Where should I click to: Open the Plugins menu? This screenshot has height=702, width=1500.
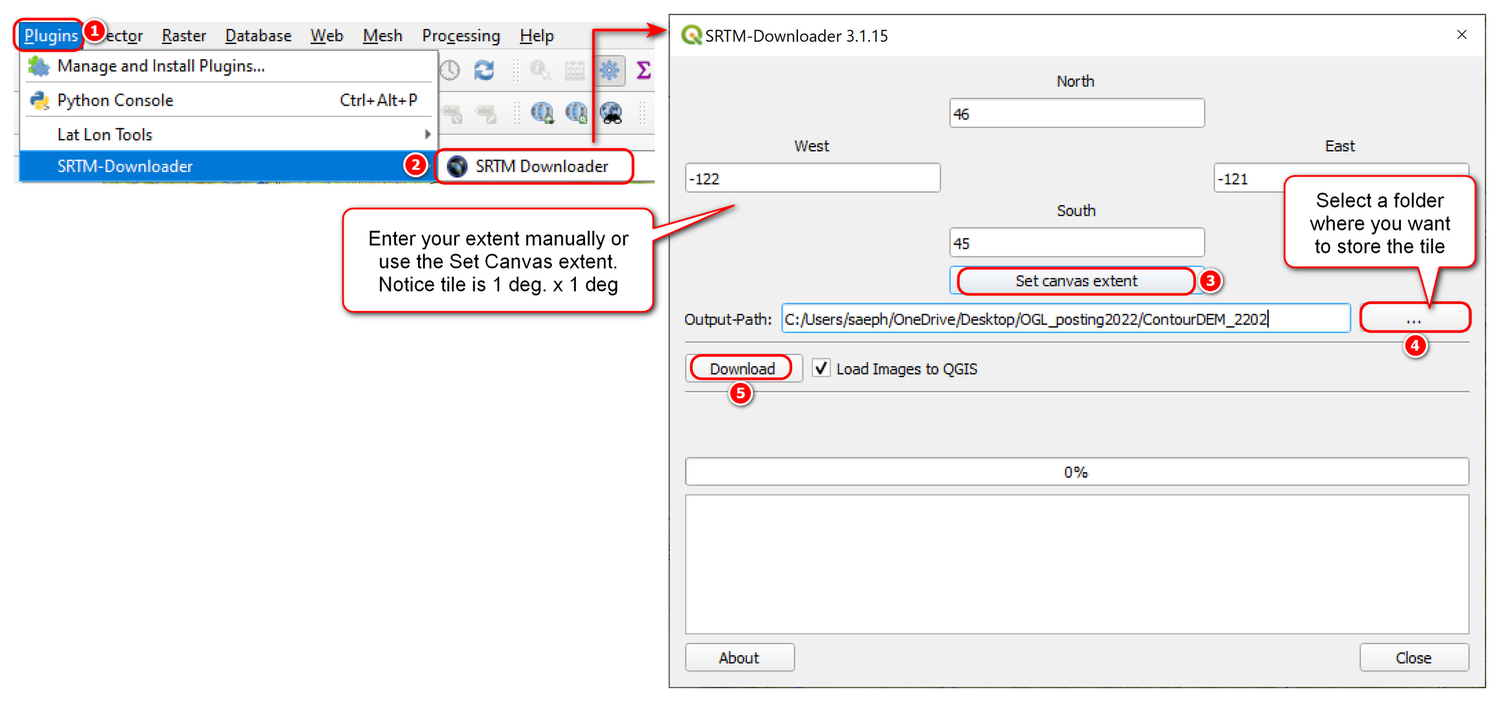(x=48, y=35)
